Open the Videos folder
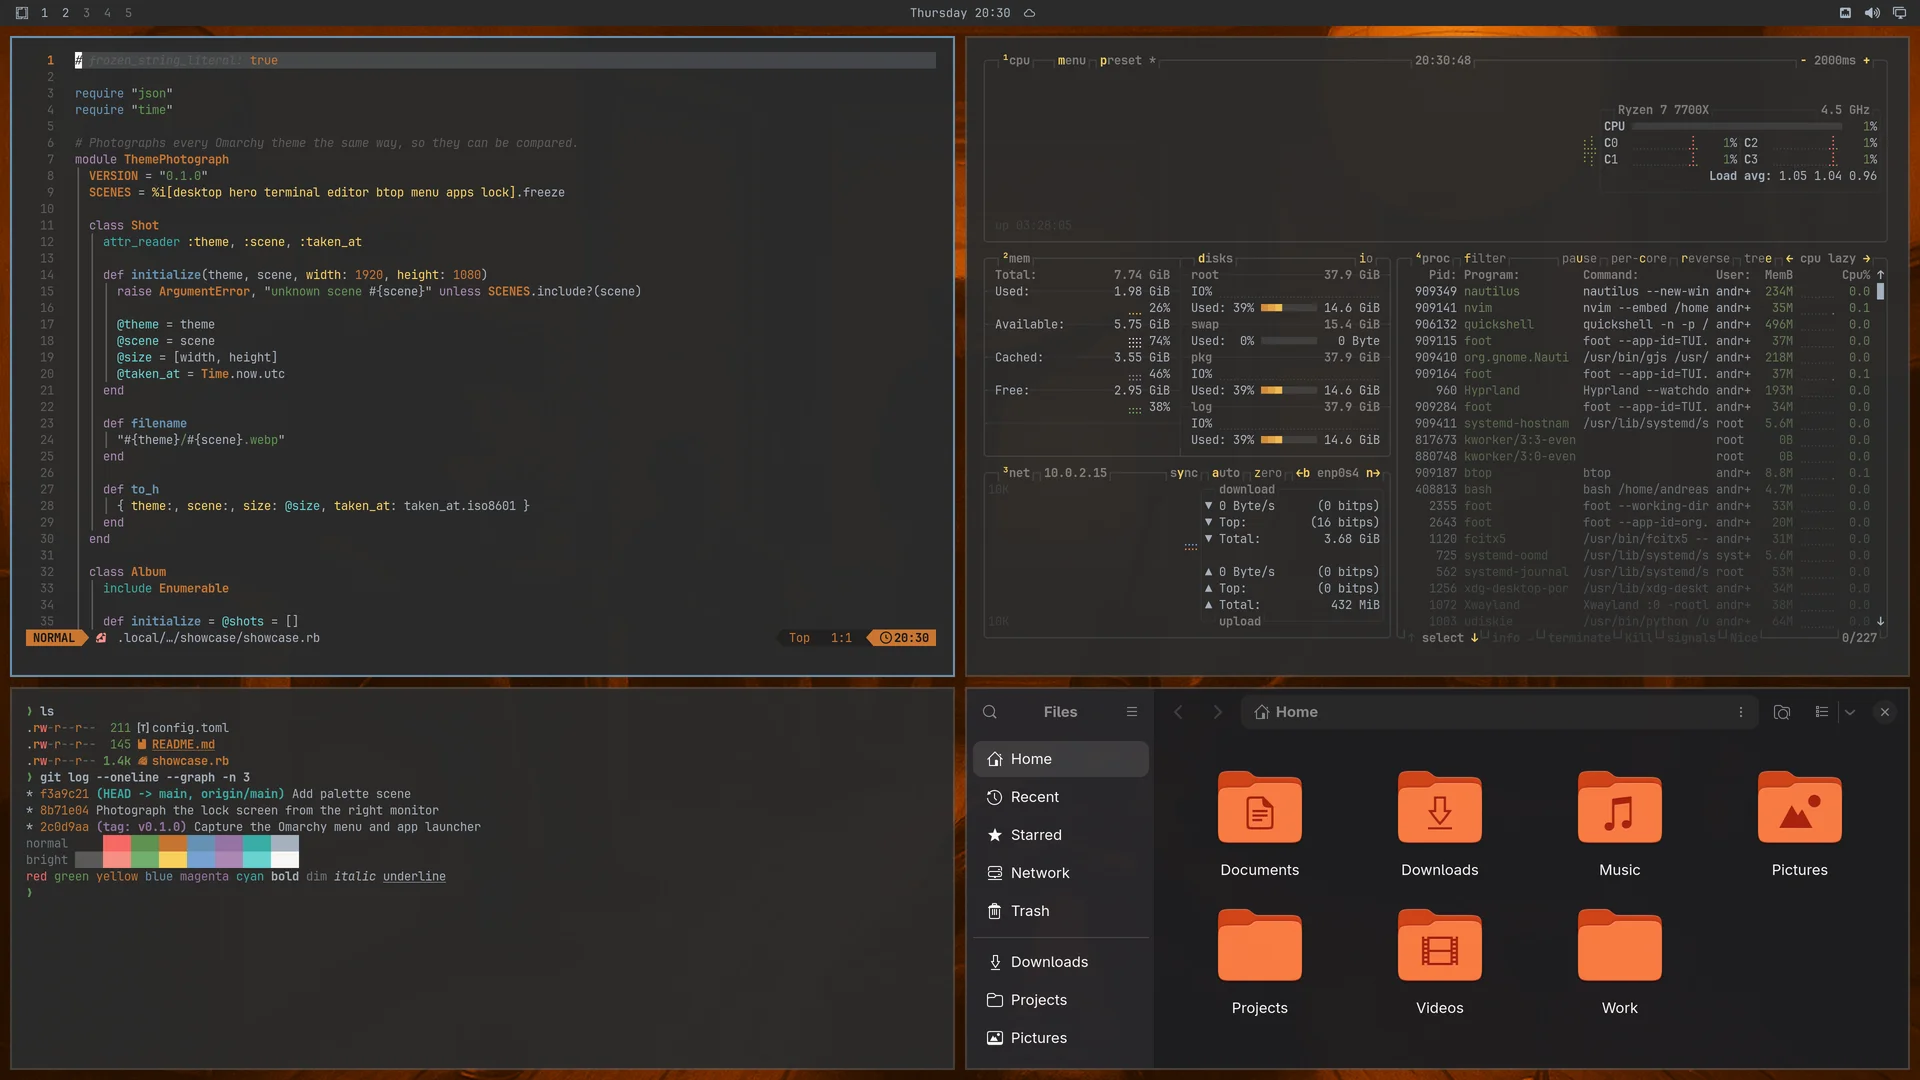 click(1440, 946)
